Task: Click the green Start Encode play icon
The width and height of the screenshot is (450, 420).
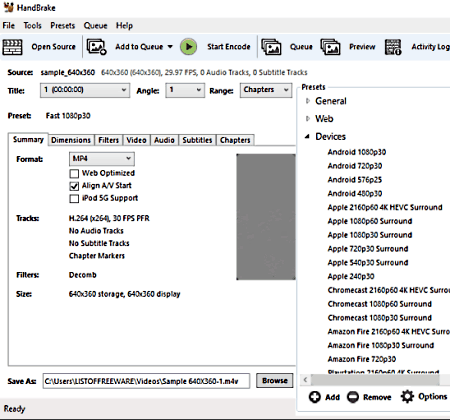Action: tap(189, 47)
